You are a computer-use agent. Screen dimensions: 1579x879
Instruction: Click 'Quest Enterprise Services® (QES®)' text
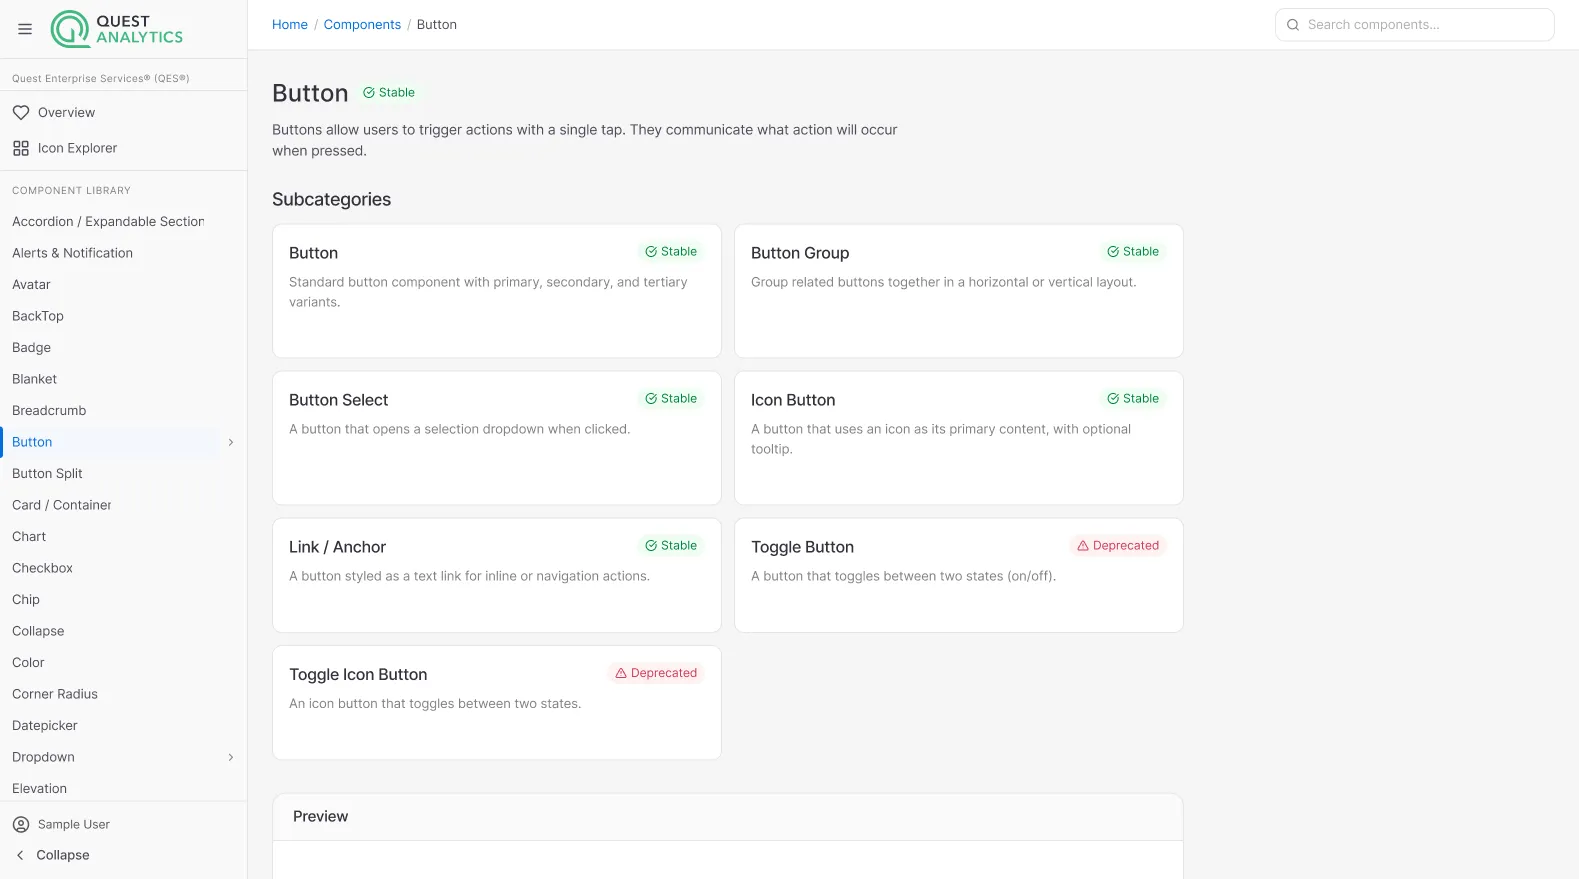[x=101, y=78]
